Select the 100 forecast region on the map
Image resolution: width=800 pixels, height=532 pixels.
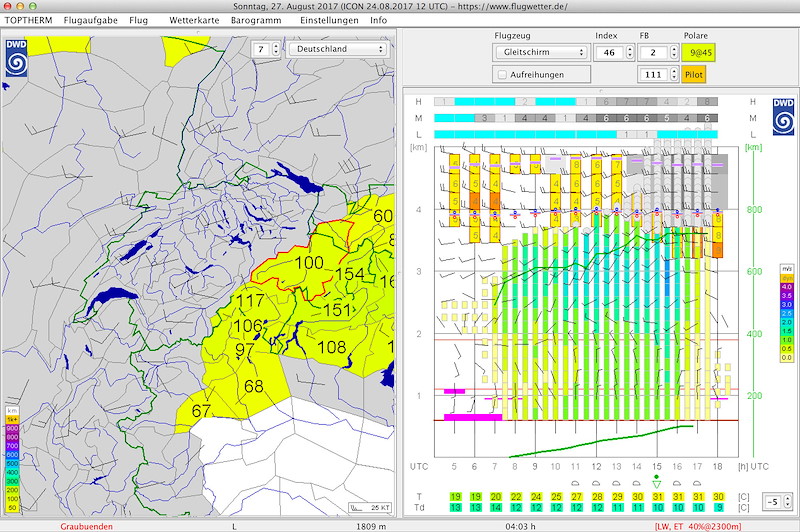point(309,262)
